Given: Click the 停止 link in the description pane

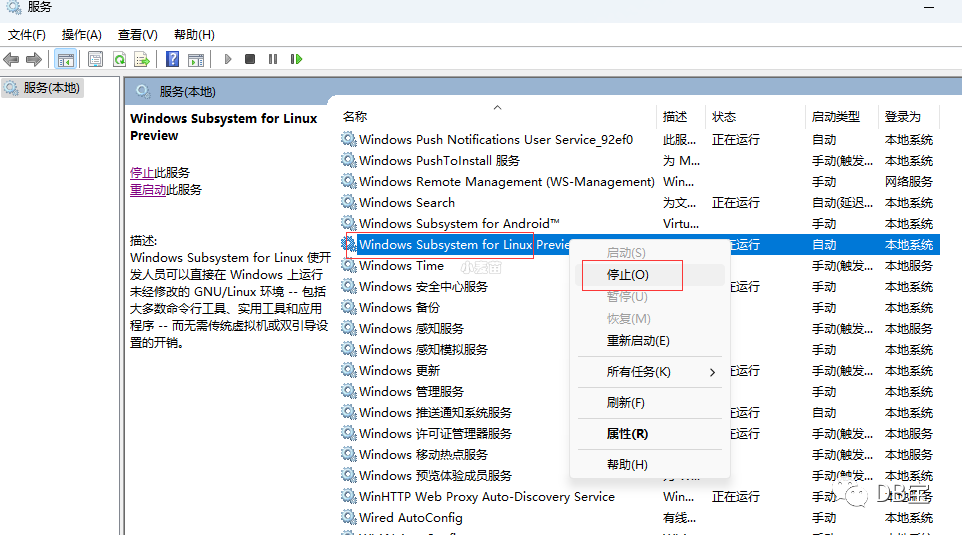Looking at the screenshot, I should 142,173.
